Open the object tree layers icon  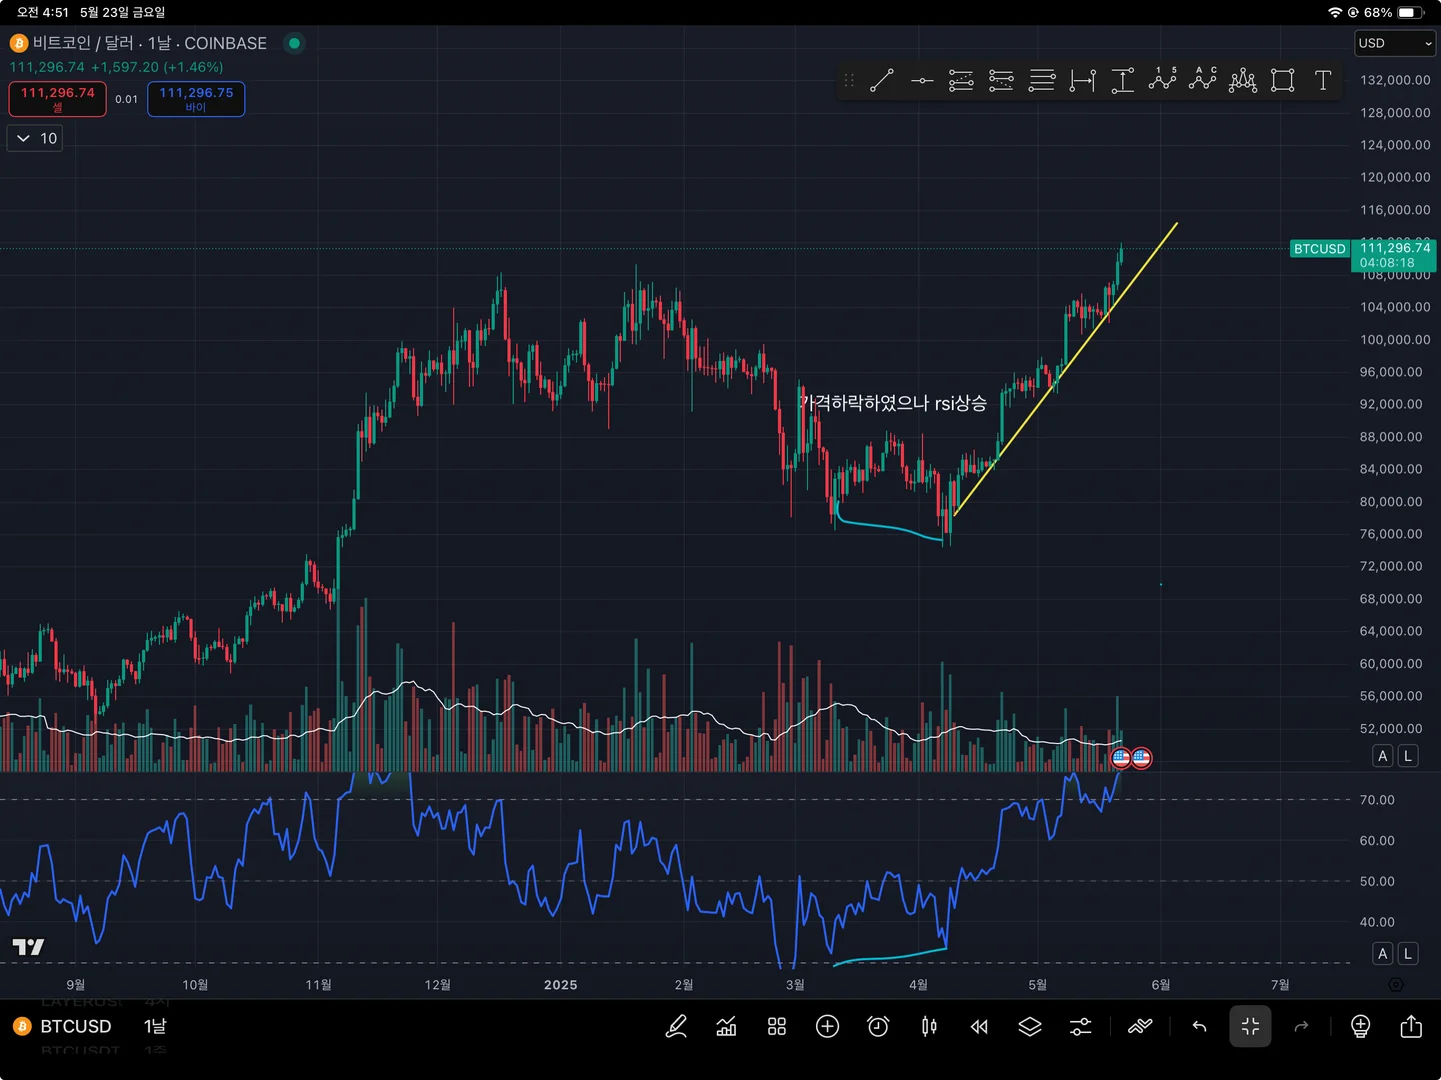point(1030,1026)
